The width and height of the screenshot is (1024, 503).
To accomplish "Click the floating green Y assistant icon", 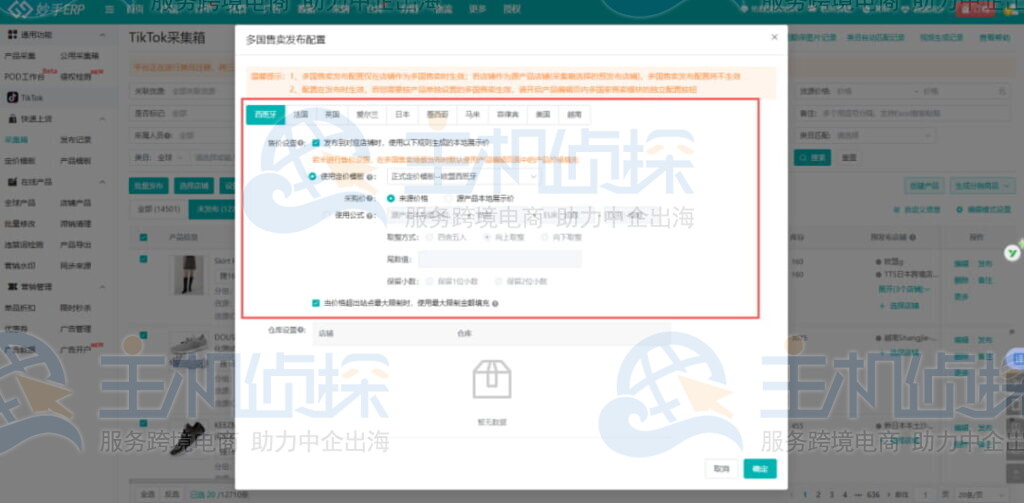I will [1012, 252].
